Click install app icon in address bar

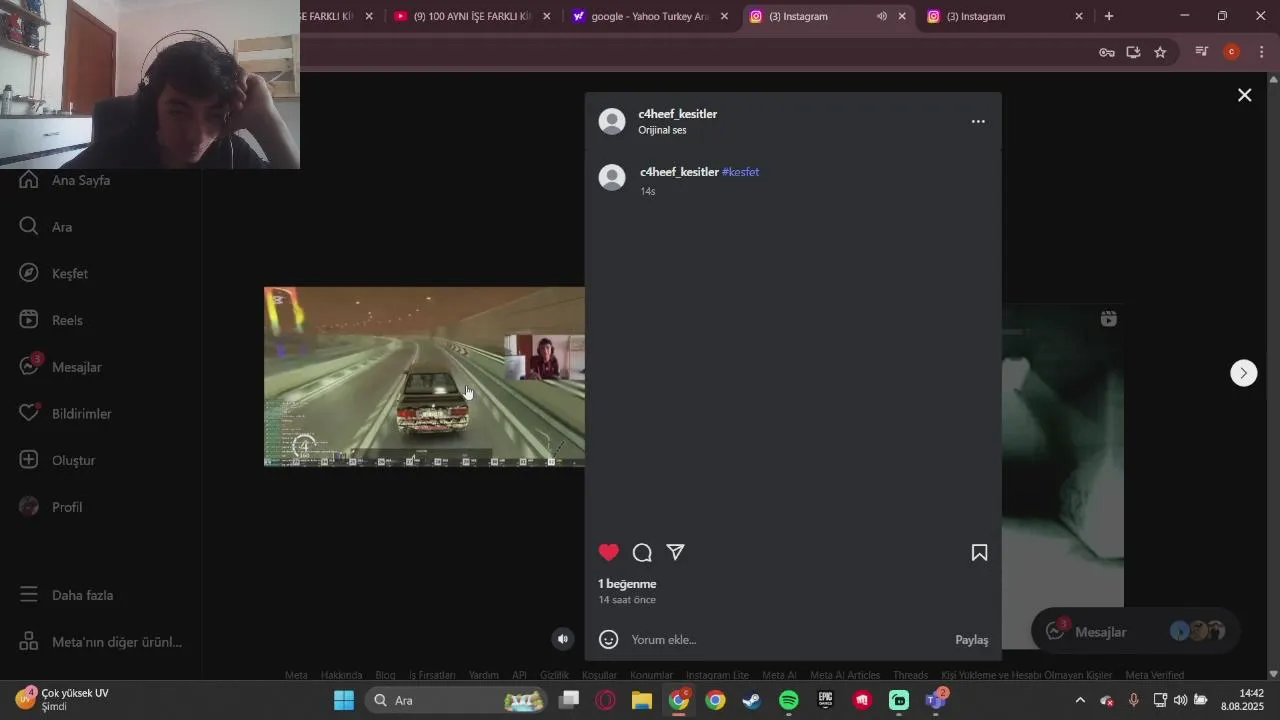coord(1133,52)
